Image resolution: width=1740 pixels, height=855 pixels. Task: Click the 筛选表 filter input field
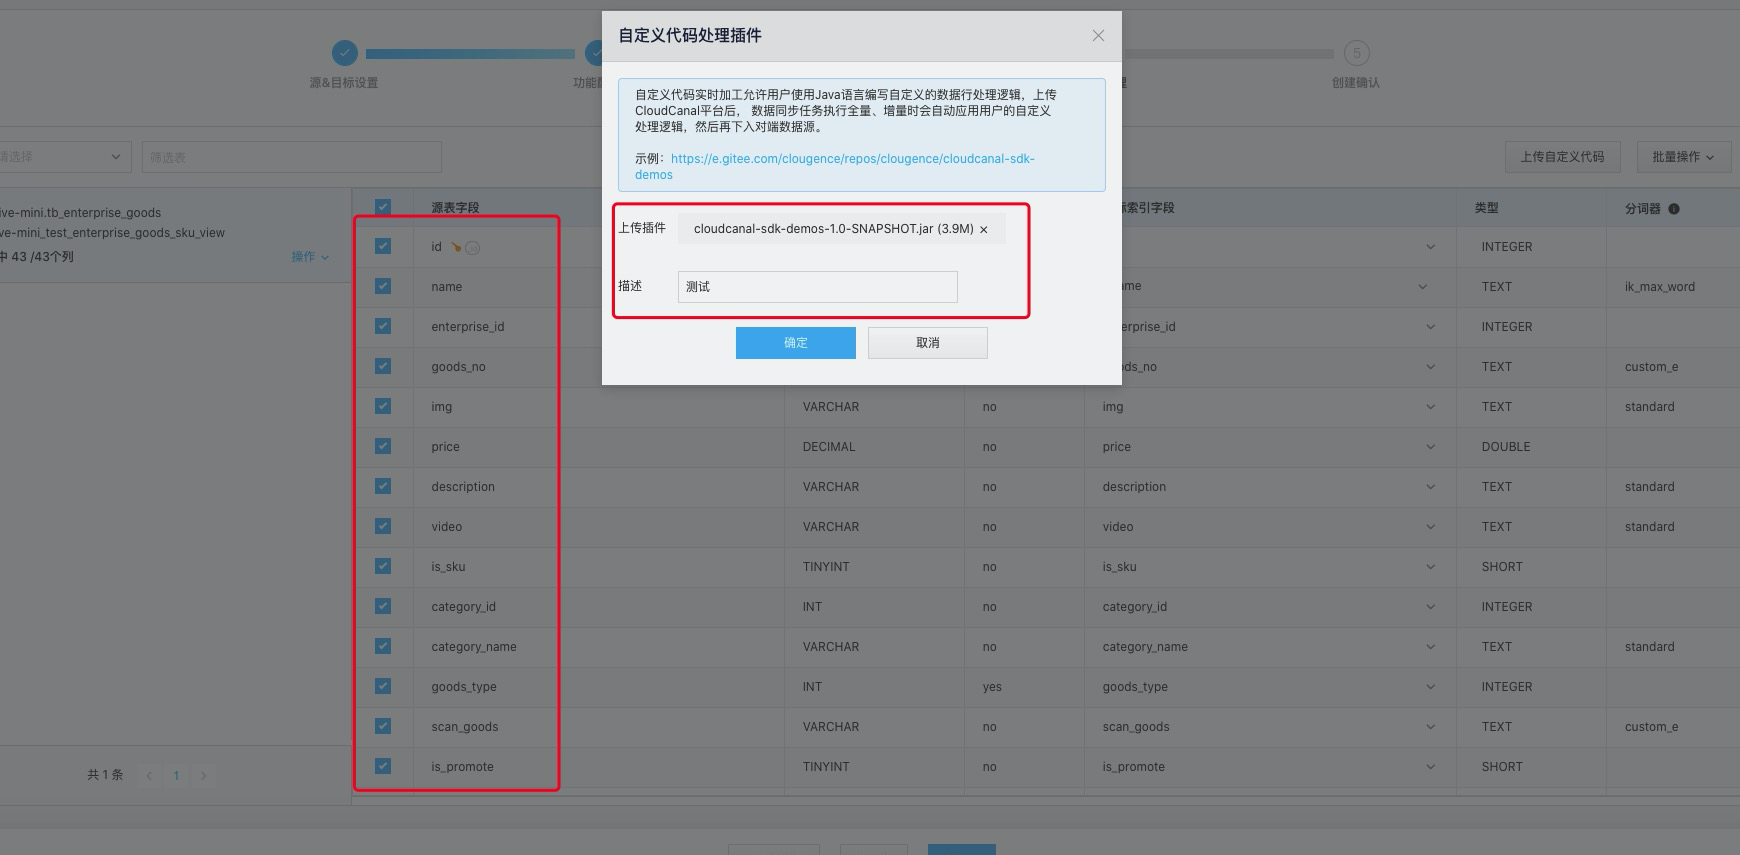click(292, 157)
